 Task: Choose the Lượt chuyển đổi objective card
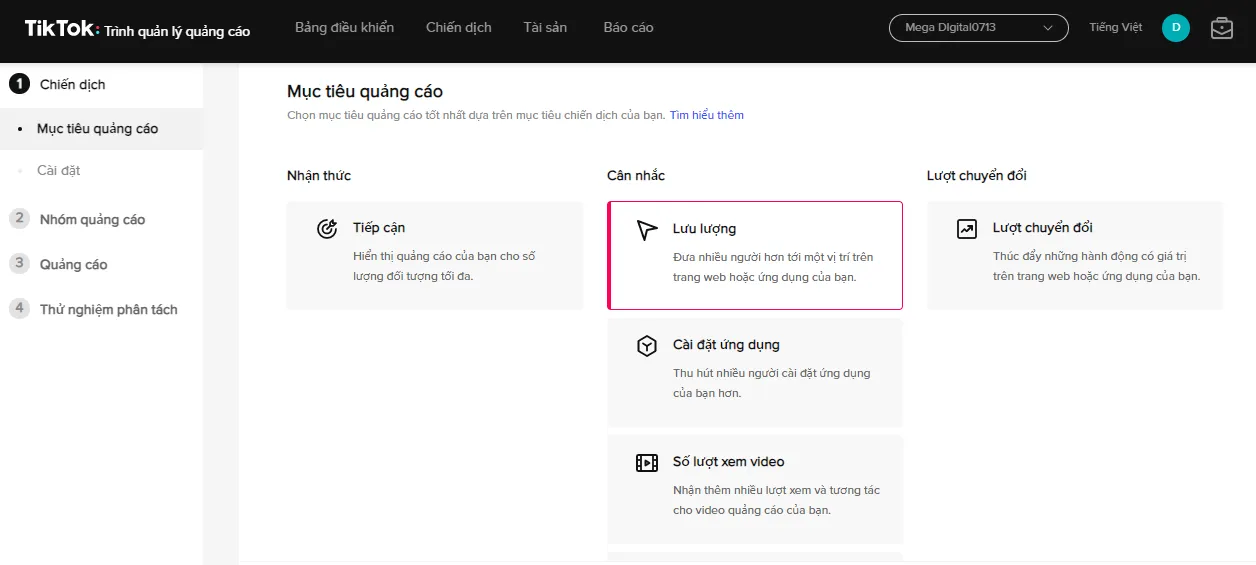(x=1075, y=256)
